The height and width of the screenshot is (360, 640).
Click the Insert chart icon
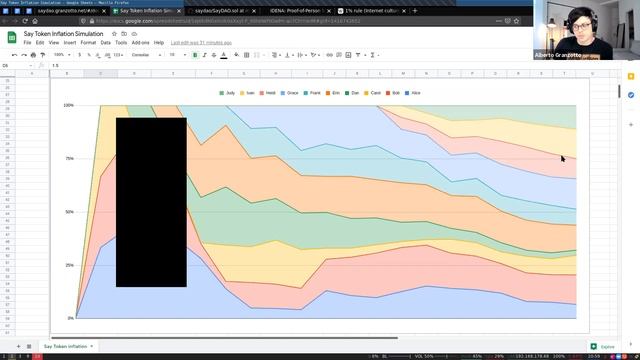(348, 55)
